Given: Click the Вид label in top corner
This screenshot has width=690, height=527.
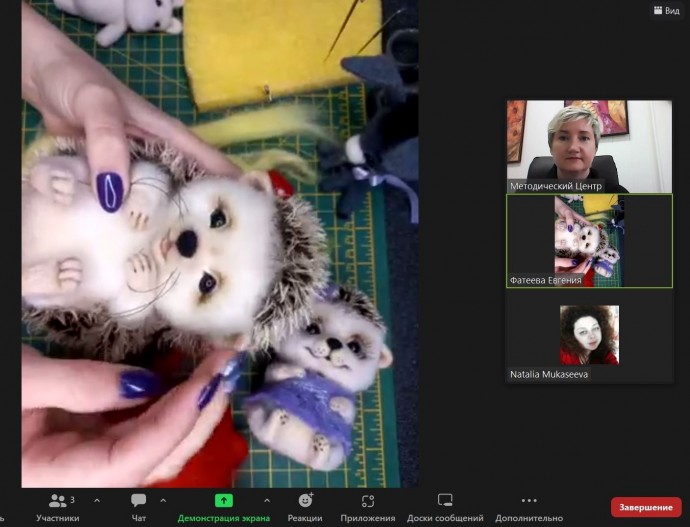Looking at the screenshot, I should (x=674, y=10).
